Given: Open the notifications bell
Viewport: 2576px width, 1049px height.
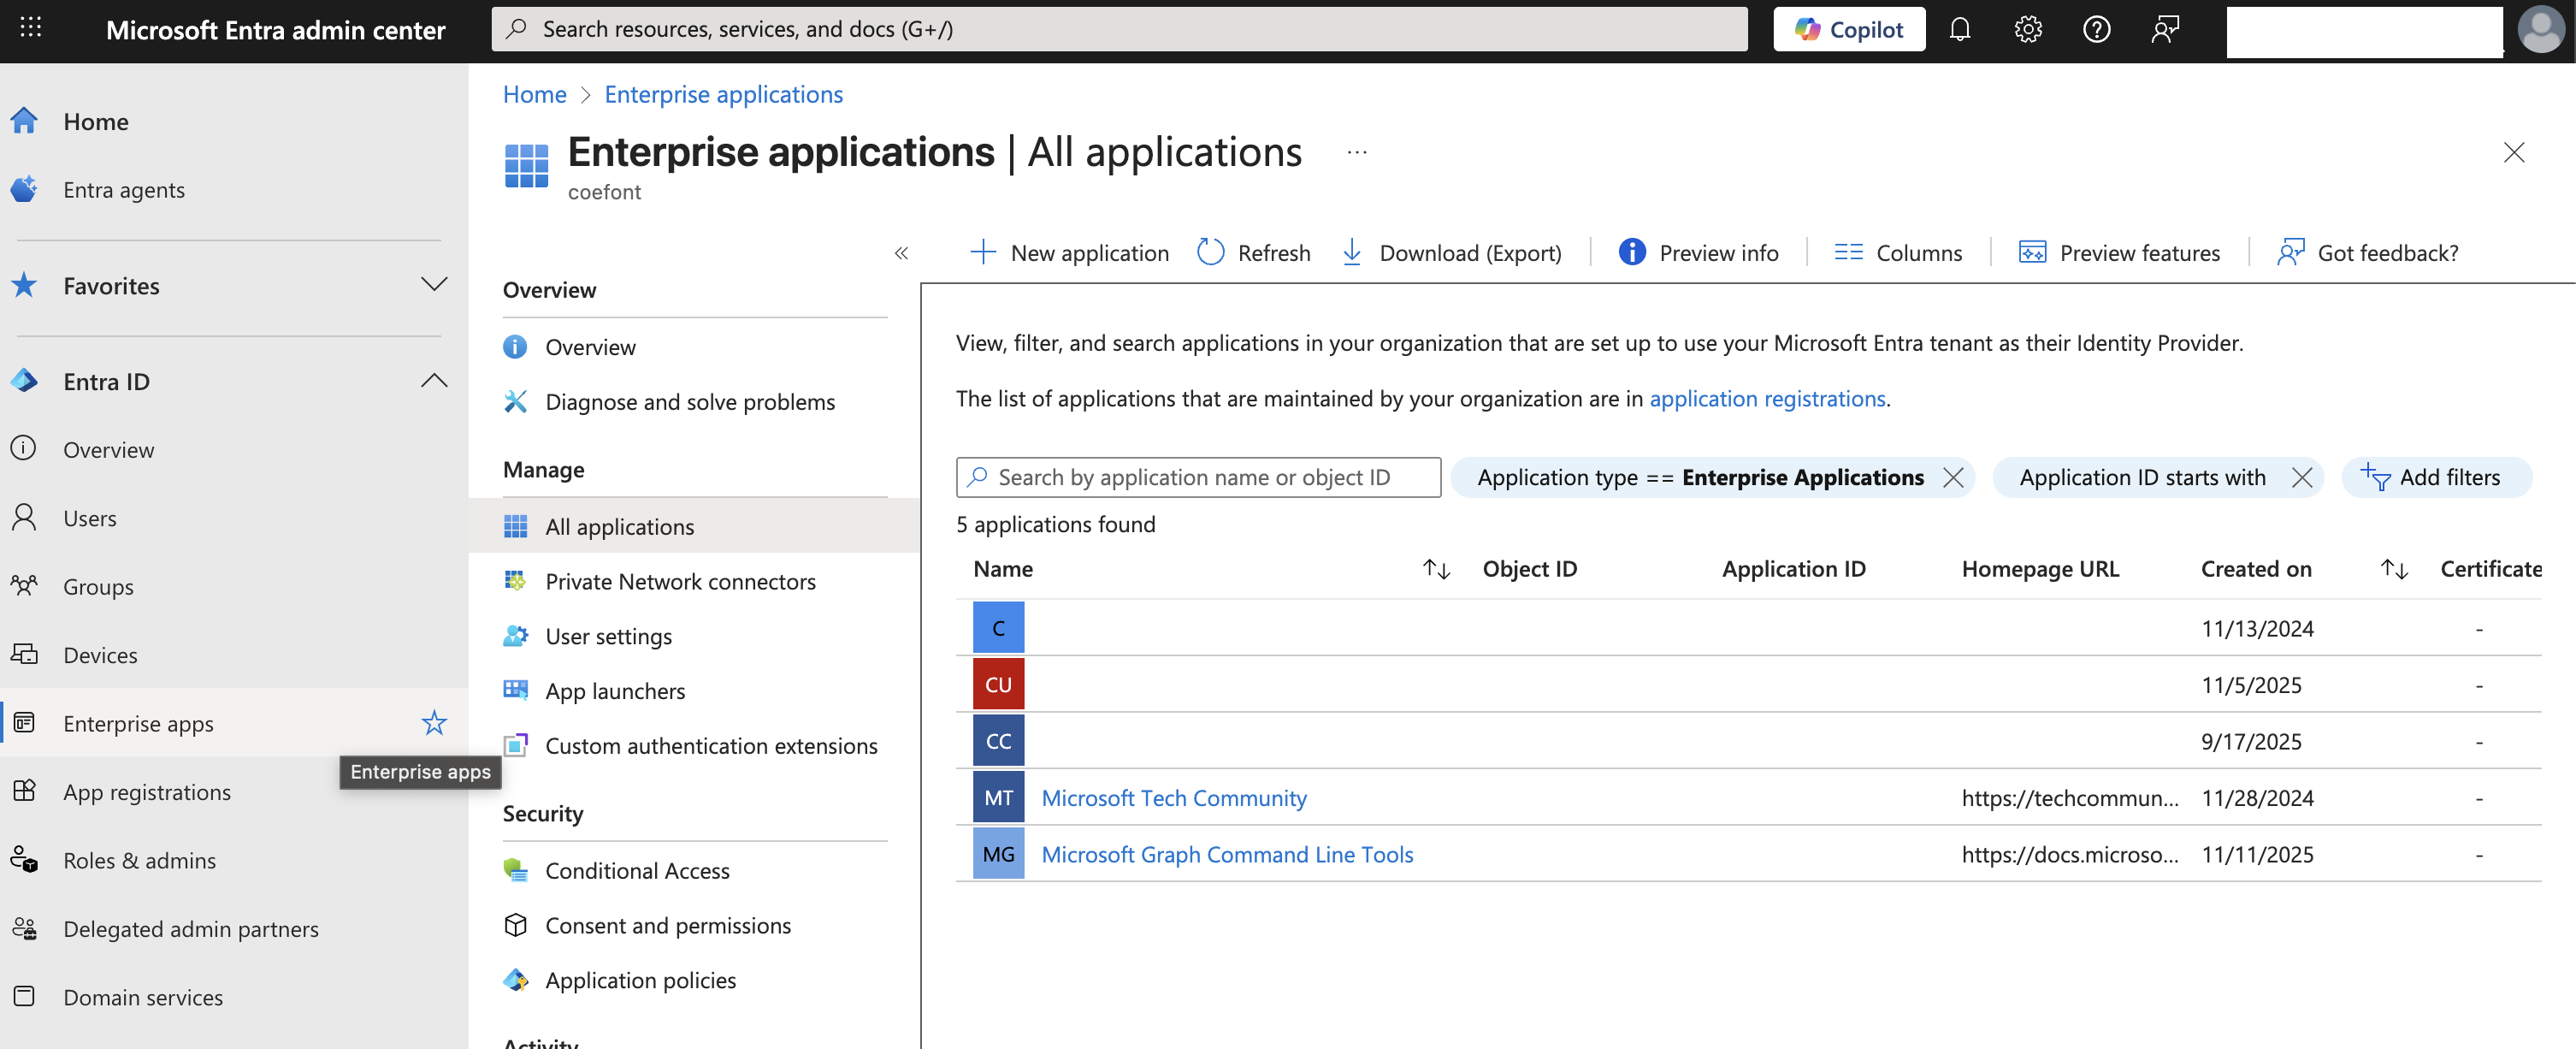Looking at the screenshot, I should point(1959,29).
